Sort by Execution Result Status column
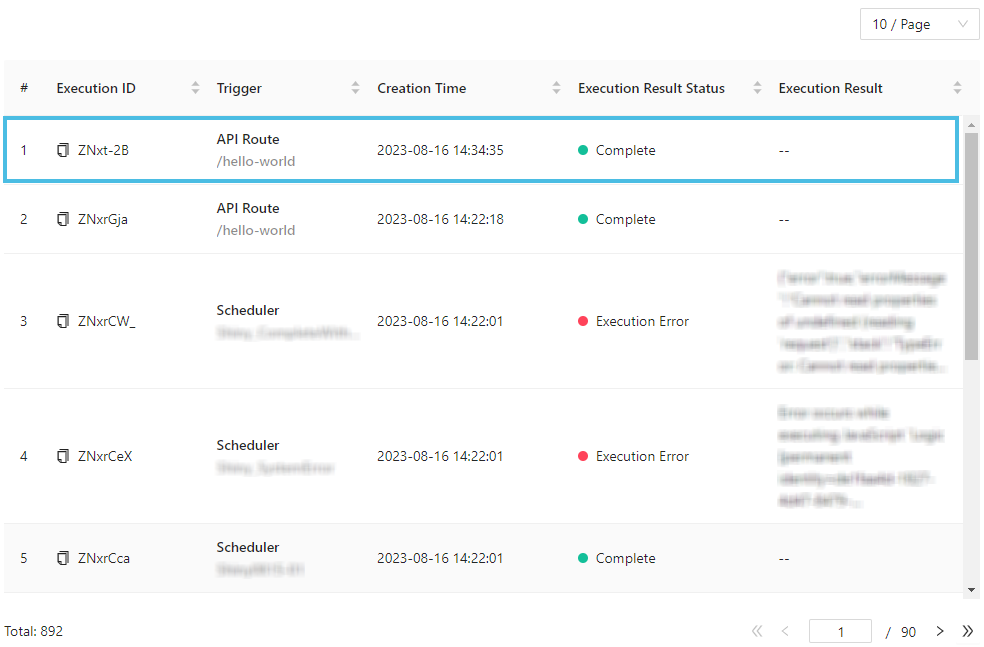984x647 pixels. (x=757, y=88)
